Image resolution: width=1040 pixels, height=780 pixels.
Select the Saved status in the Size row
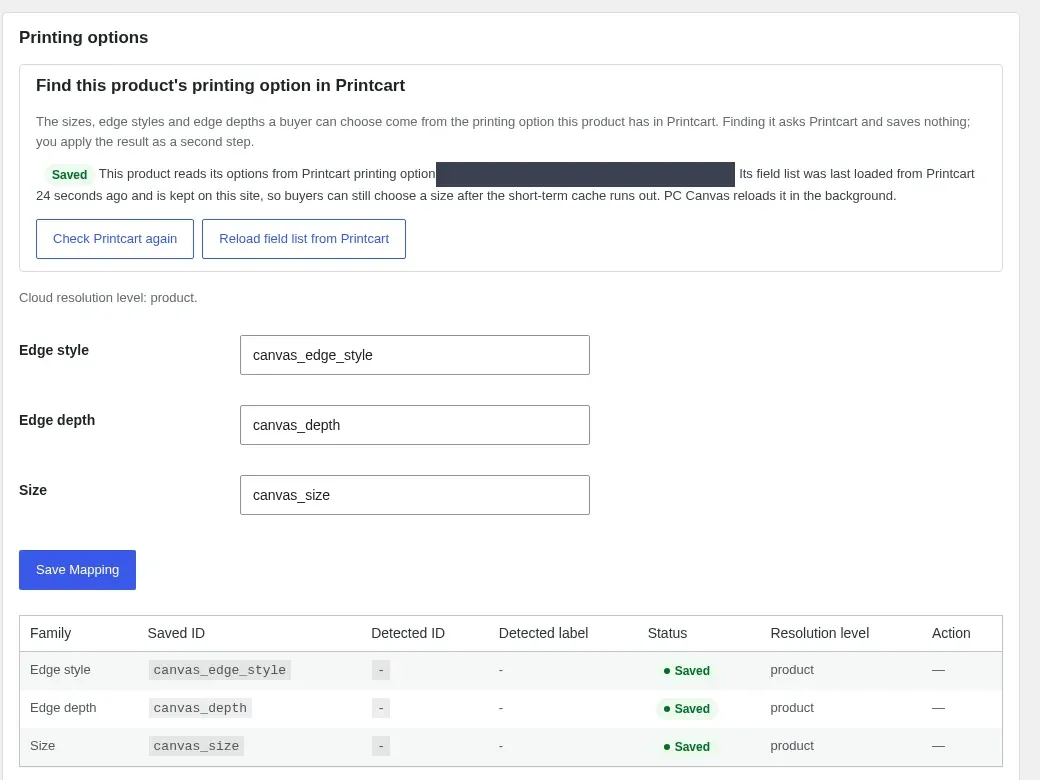686,746
